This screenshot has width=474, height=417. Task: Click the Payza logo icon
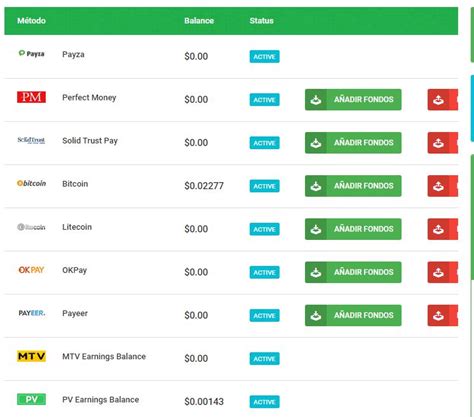coord(31,53)
